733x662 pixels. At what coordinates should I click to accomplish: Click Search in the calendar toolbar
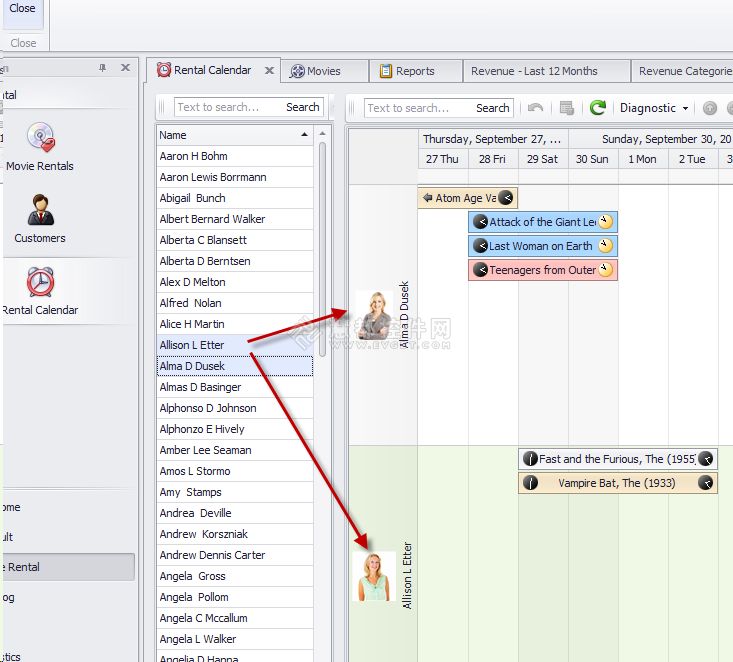tap(492, 108)
